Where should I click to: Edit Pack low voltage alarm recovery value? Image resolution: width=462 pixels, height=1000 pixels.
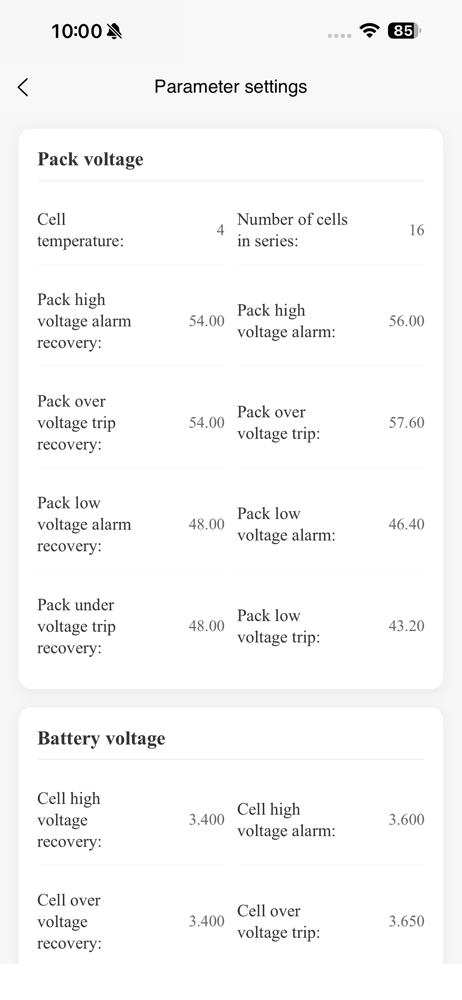tap(207, 524)
